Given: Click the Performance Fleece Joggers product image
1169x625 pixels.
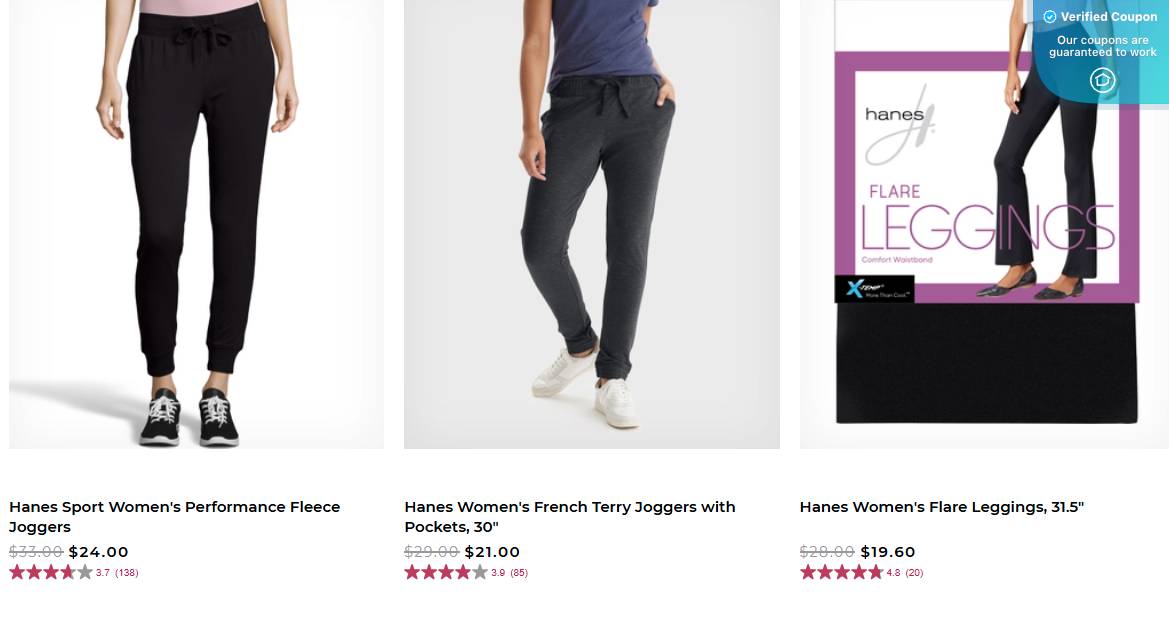Looking at the screenshot, I should click(196, 223).
